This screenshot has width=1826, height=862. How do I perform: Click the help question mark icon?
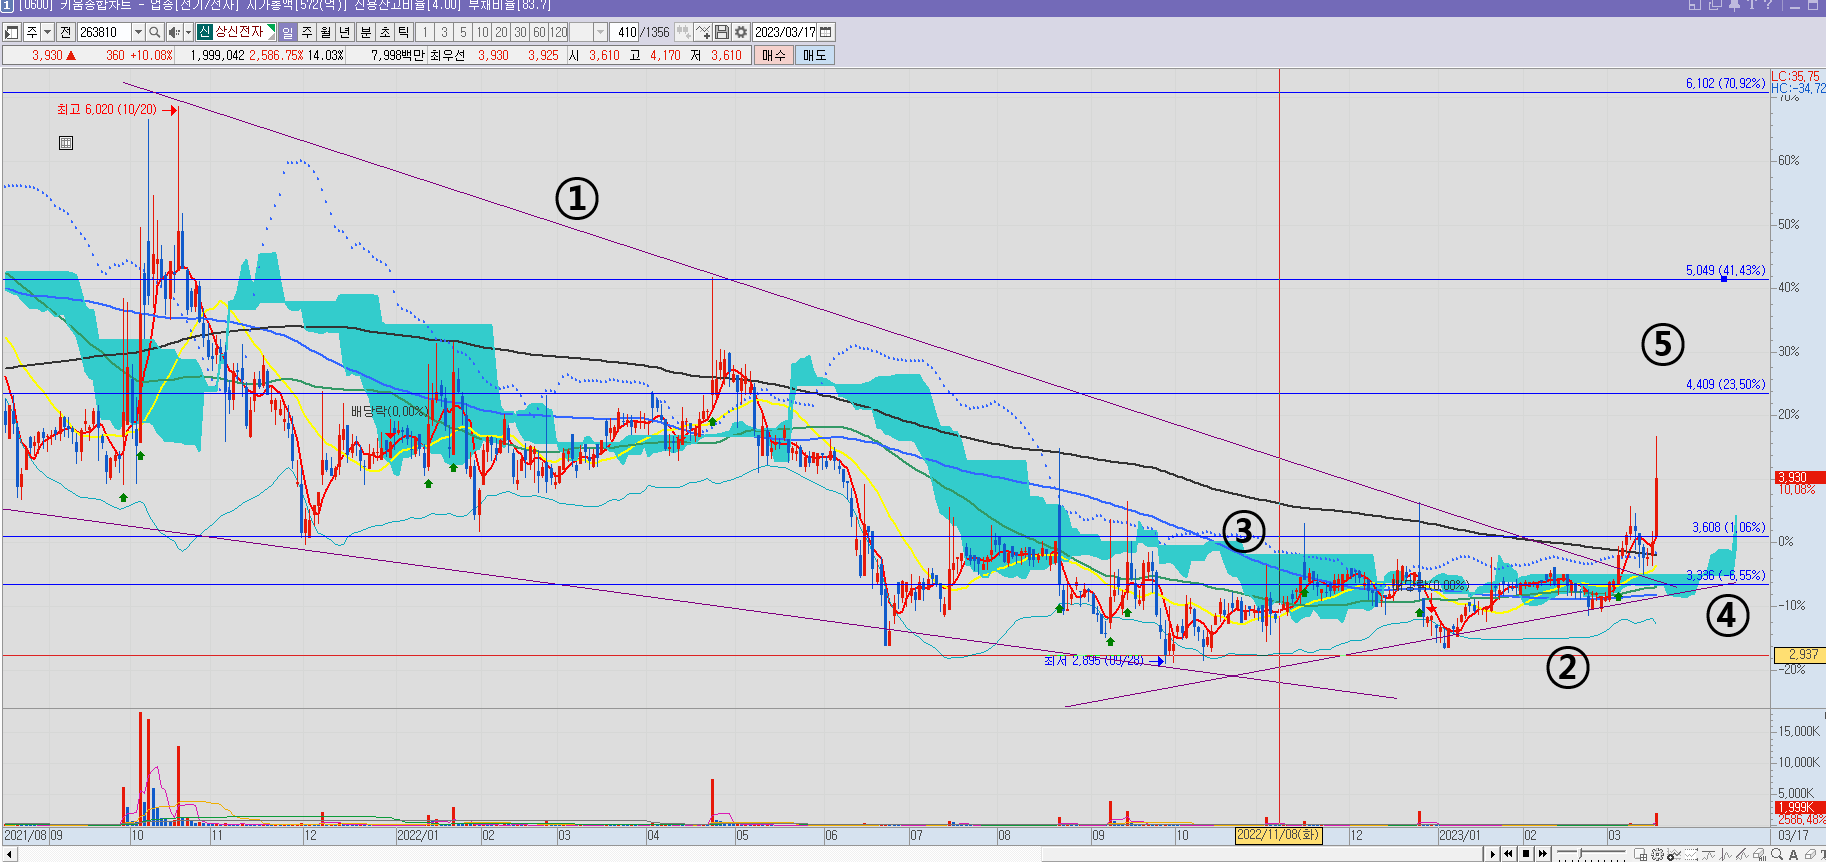tap(1767, 5)
